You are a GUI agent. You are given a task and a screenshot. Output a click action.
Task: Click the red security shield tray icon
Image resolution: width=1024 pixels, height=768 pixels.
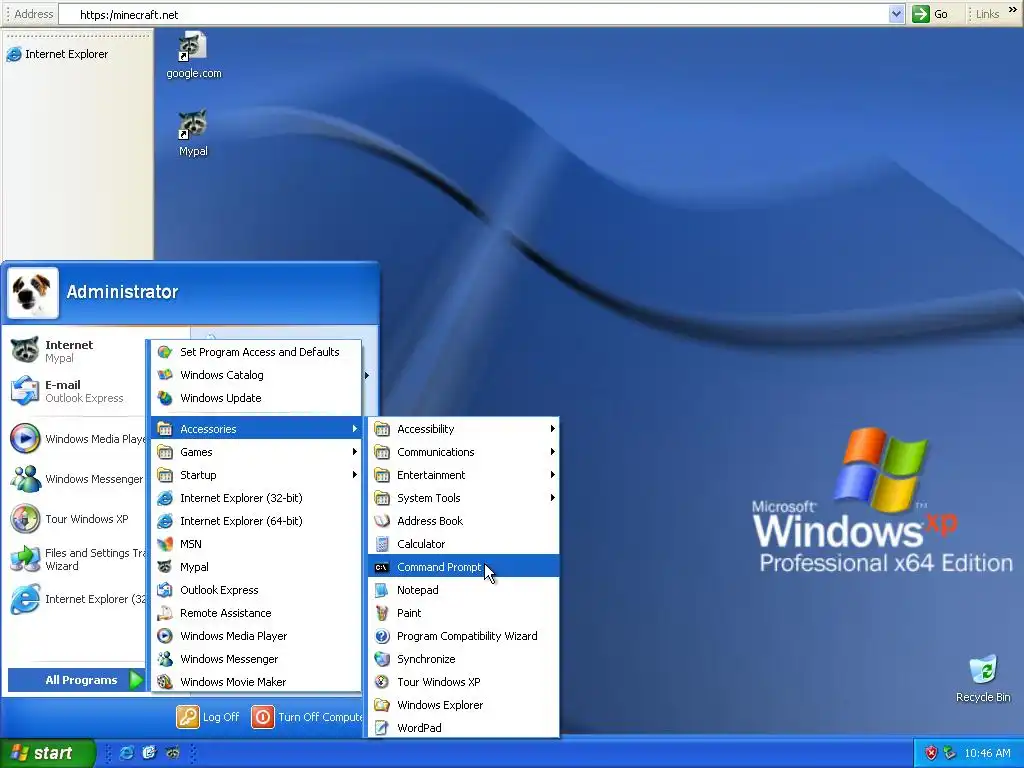[x=931, y=753]
